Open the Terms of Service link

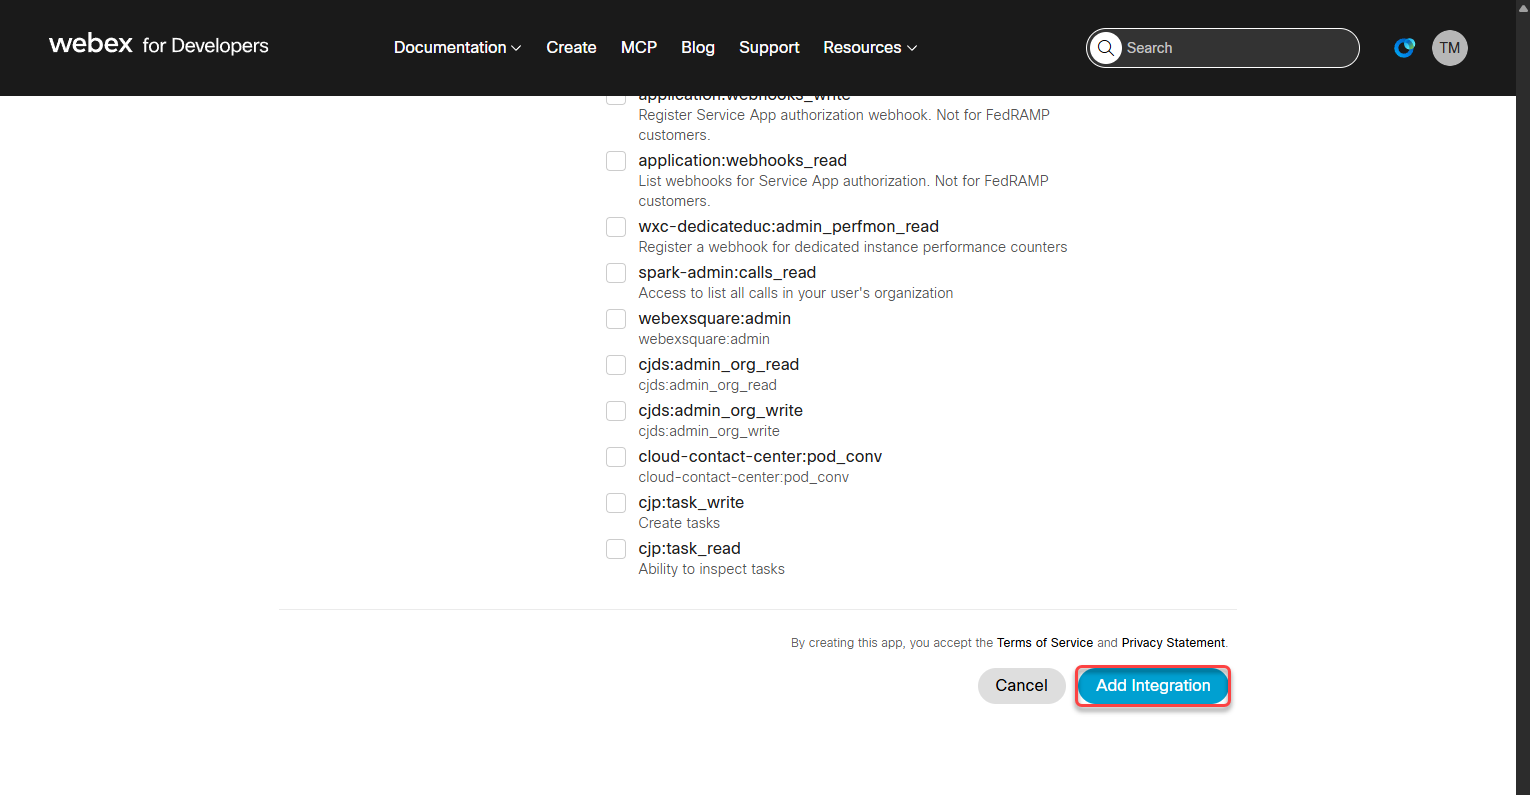(x=1045, y=643)
